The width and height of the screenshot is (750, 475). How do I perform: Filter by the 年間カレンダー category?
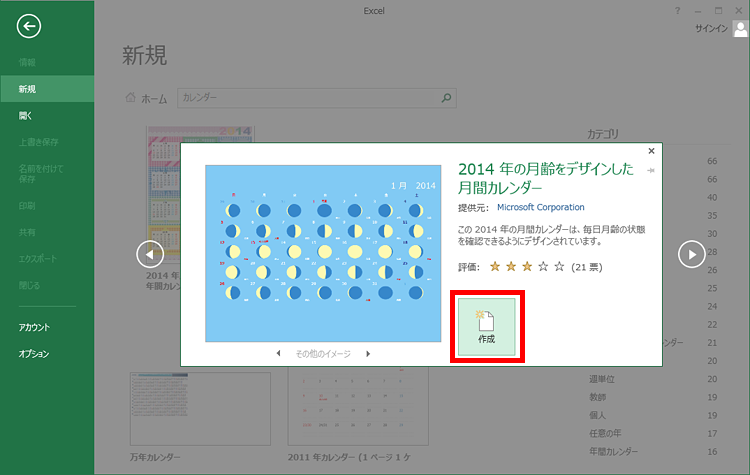pyautogui.click(x=614, y=452)
